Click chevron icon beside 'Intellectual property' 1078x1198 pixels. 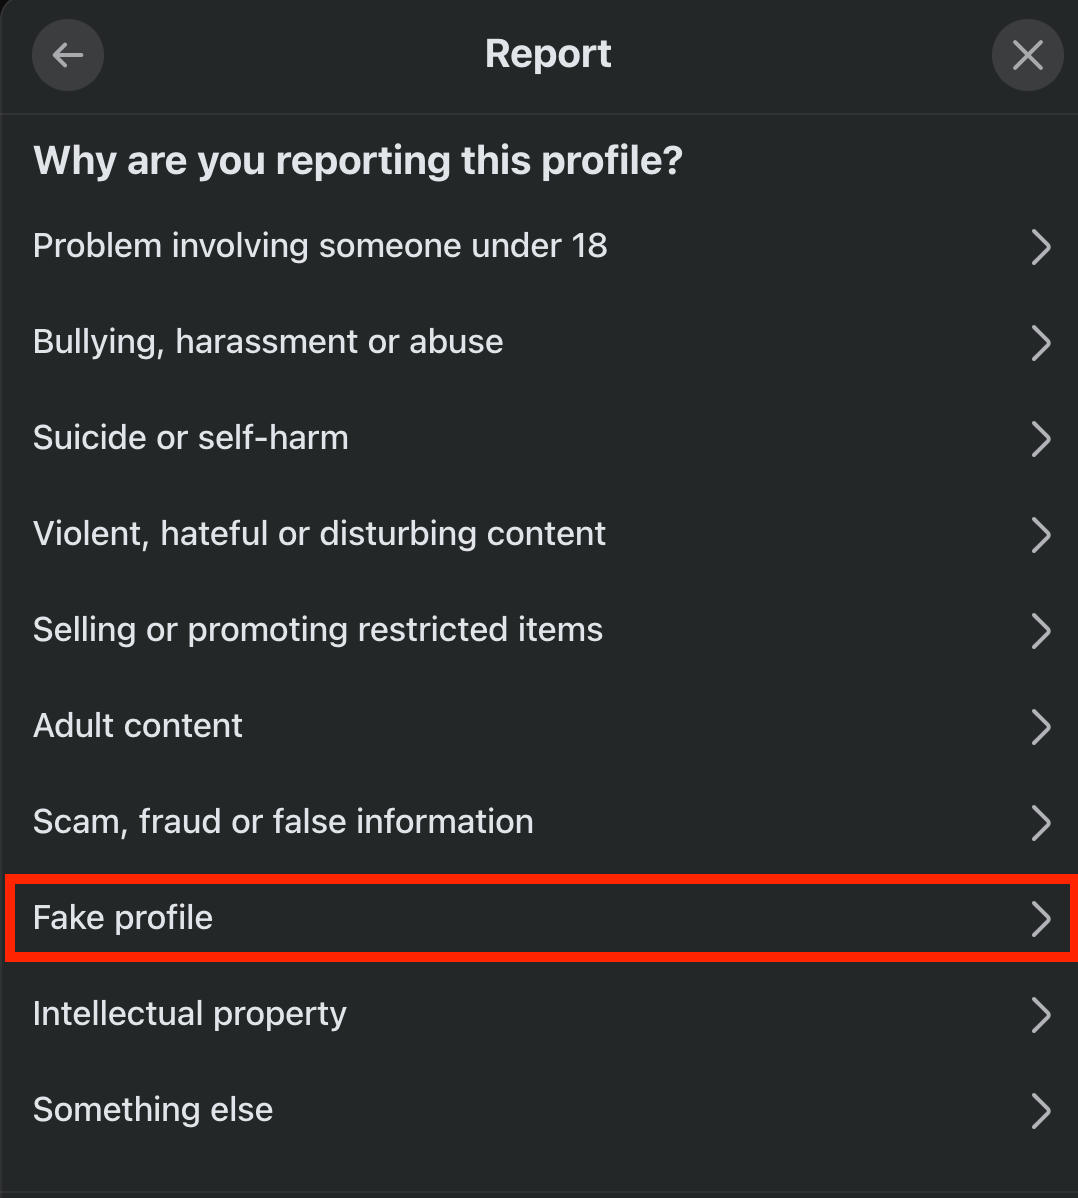[x=1041, y=1015]
